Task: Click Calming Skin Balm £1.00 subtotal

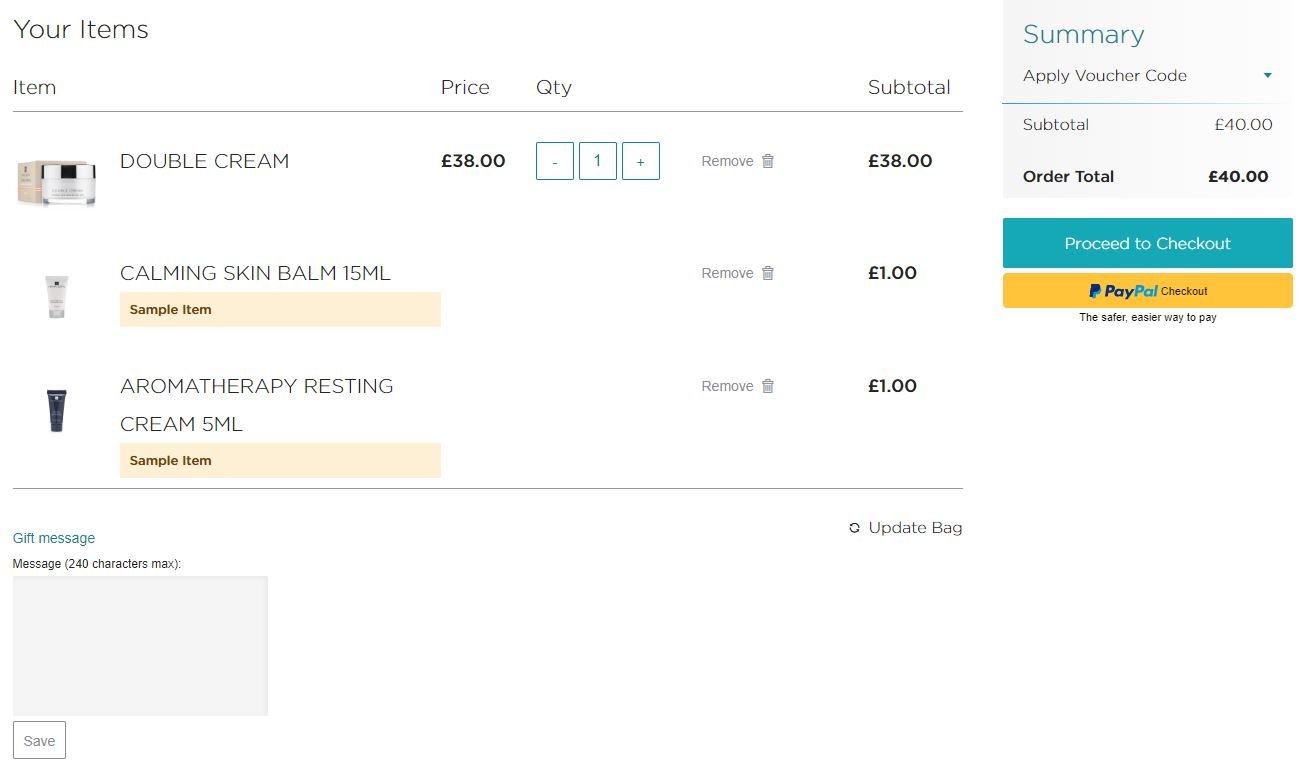Action: [892, 273]
